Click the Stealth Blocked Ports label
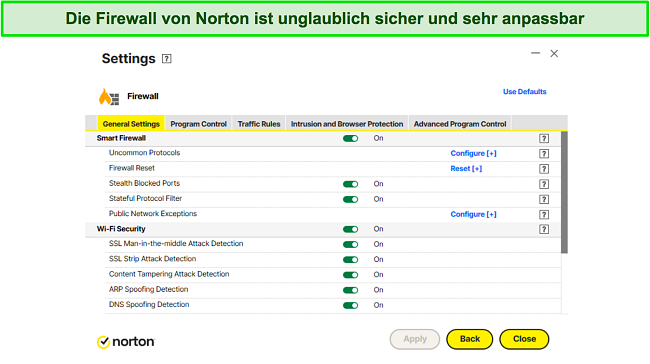 [x=144, y=183]
